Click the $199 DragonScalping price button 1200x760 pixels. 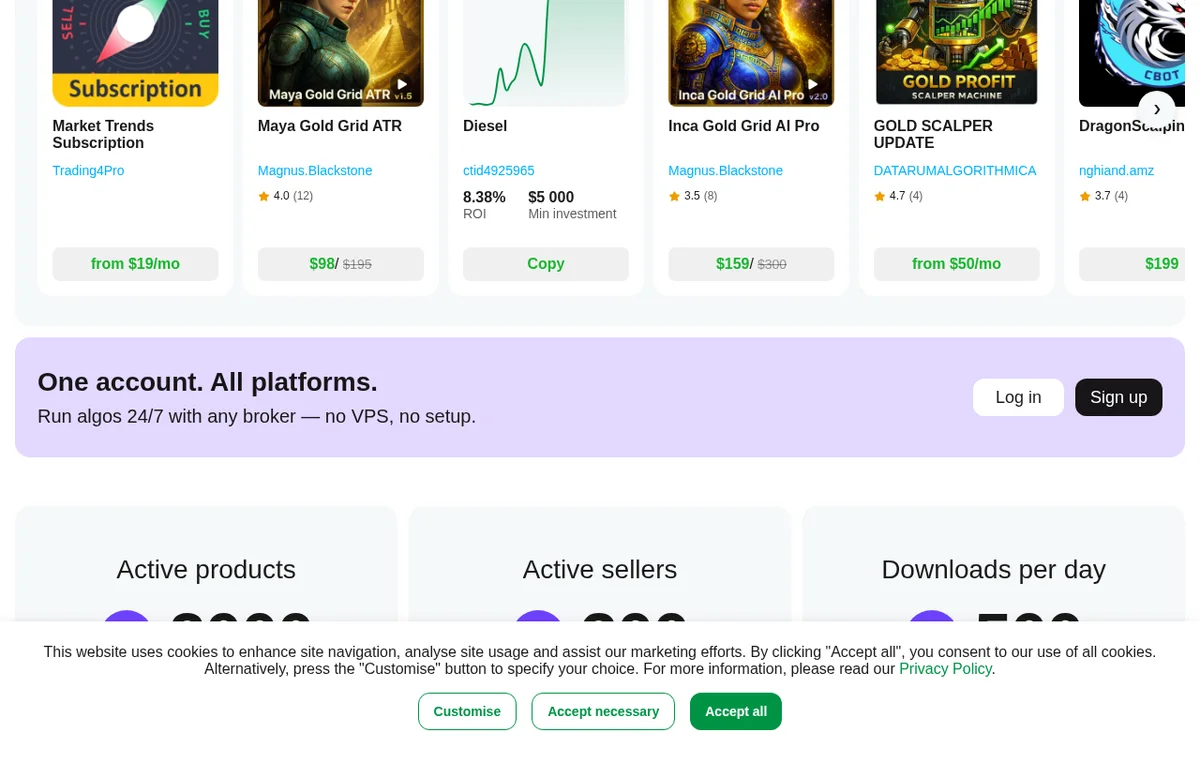pos(1132,264)
